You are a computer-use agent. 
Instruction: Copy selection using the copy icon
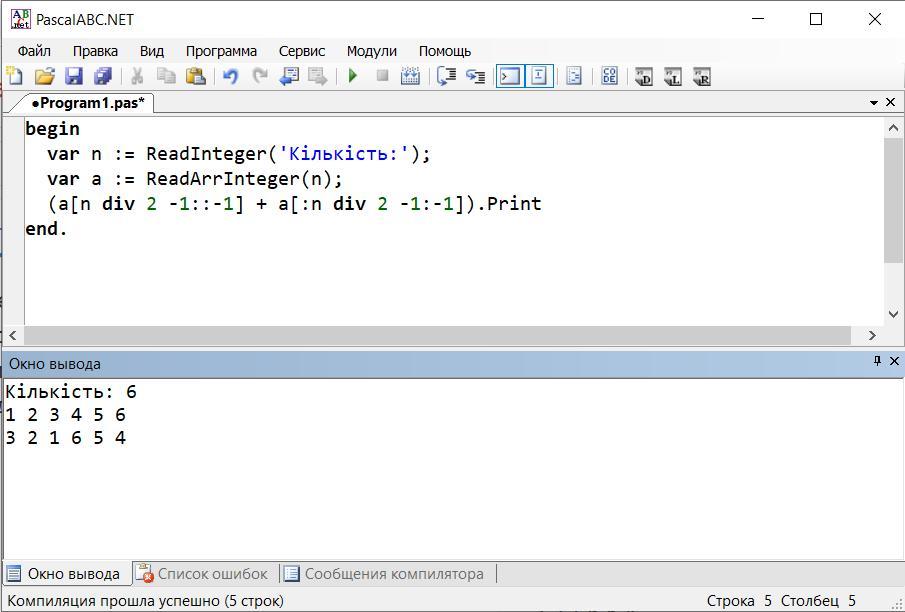coord(166,76)
